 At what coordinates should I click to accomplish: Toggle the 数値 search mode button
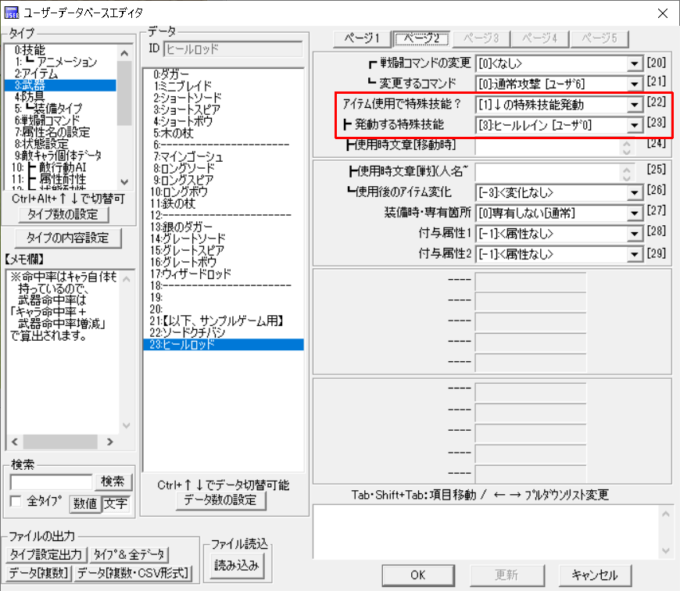coord(84,503)
